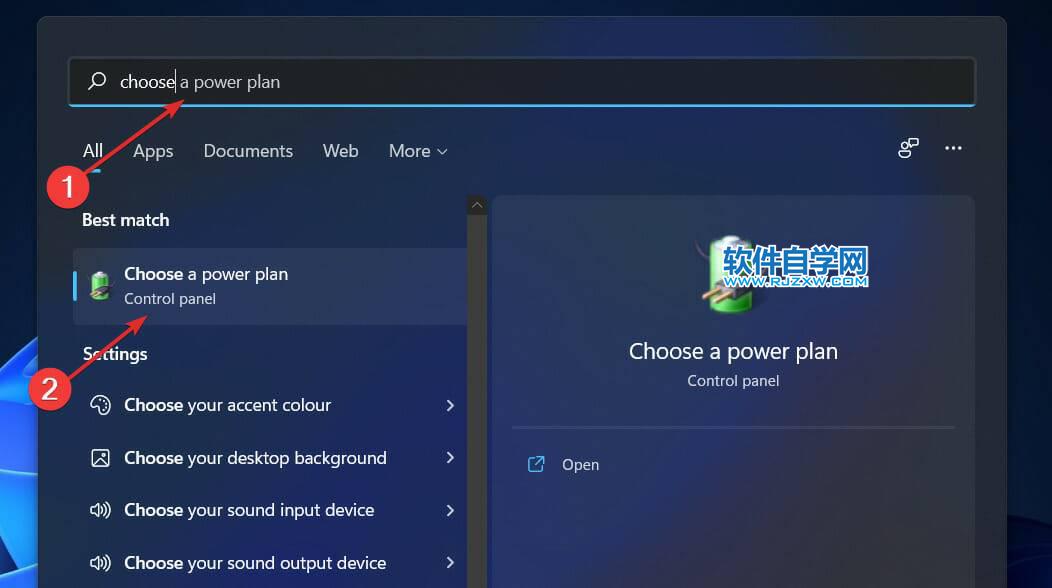Expand the chevron for accent colour
Image resolution: width=1052 pixels, height=588 pixels.
(x=450, y=405)
